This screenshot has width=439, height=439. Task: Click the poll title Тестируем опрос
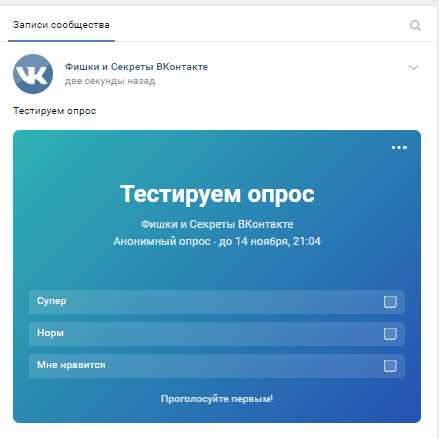coord(217,194)
